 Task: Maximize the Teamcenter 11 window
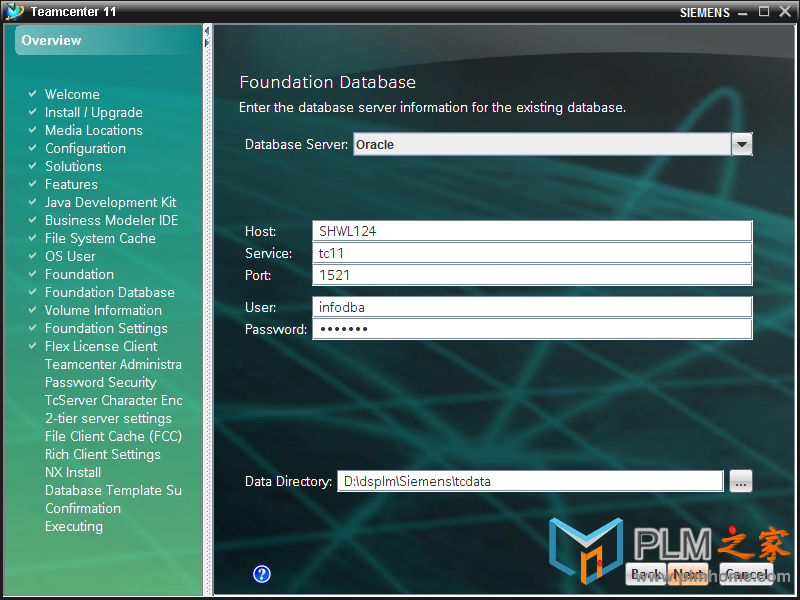click(x=764, y=11)
